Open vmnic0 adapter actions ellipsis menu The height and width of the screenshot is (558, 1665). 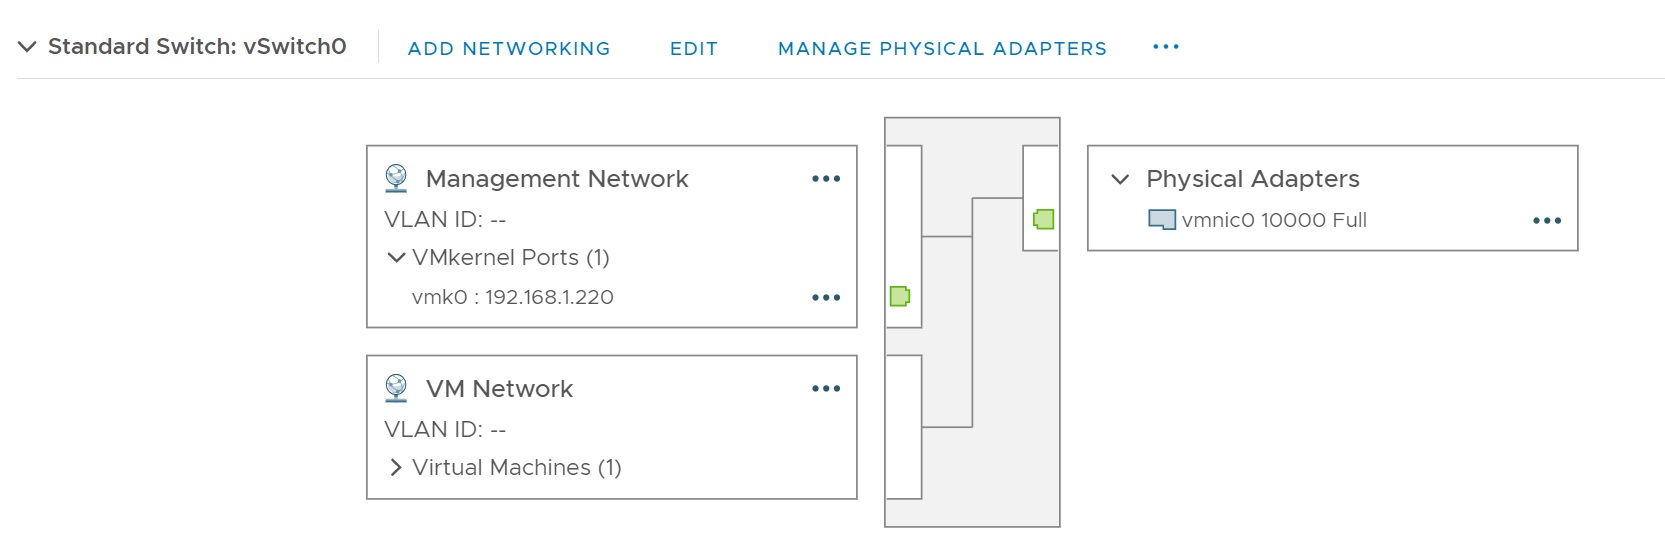(x=1546, y=221)
